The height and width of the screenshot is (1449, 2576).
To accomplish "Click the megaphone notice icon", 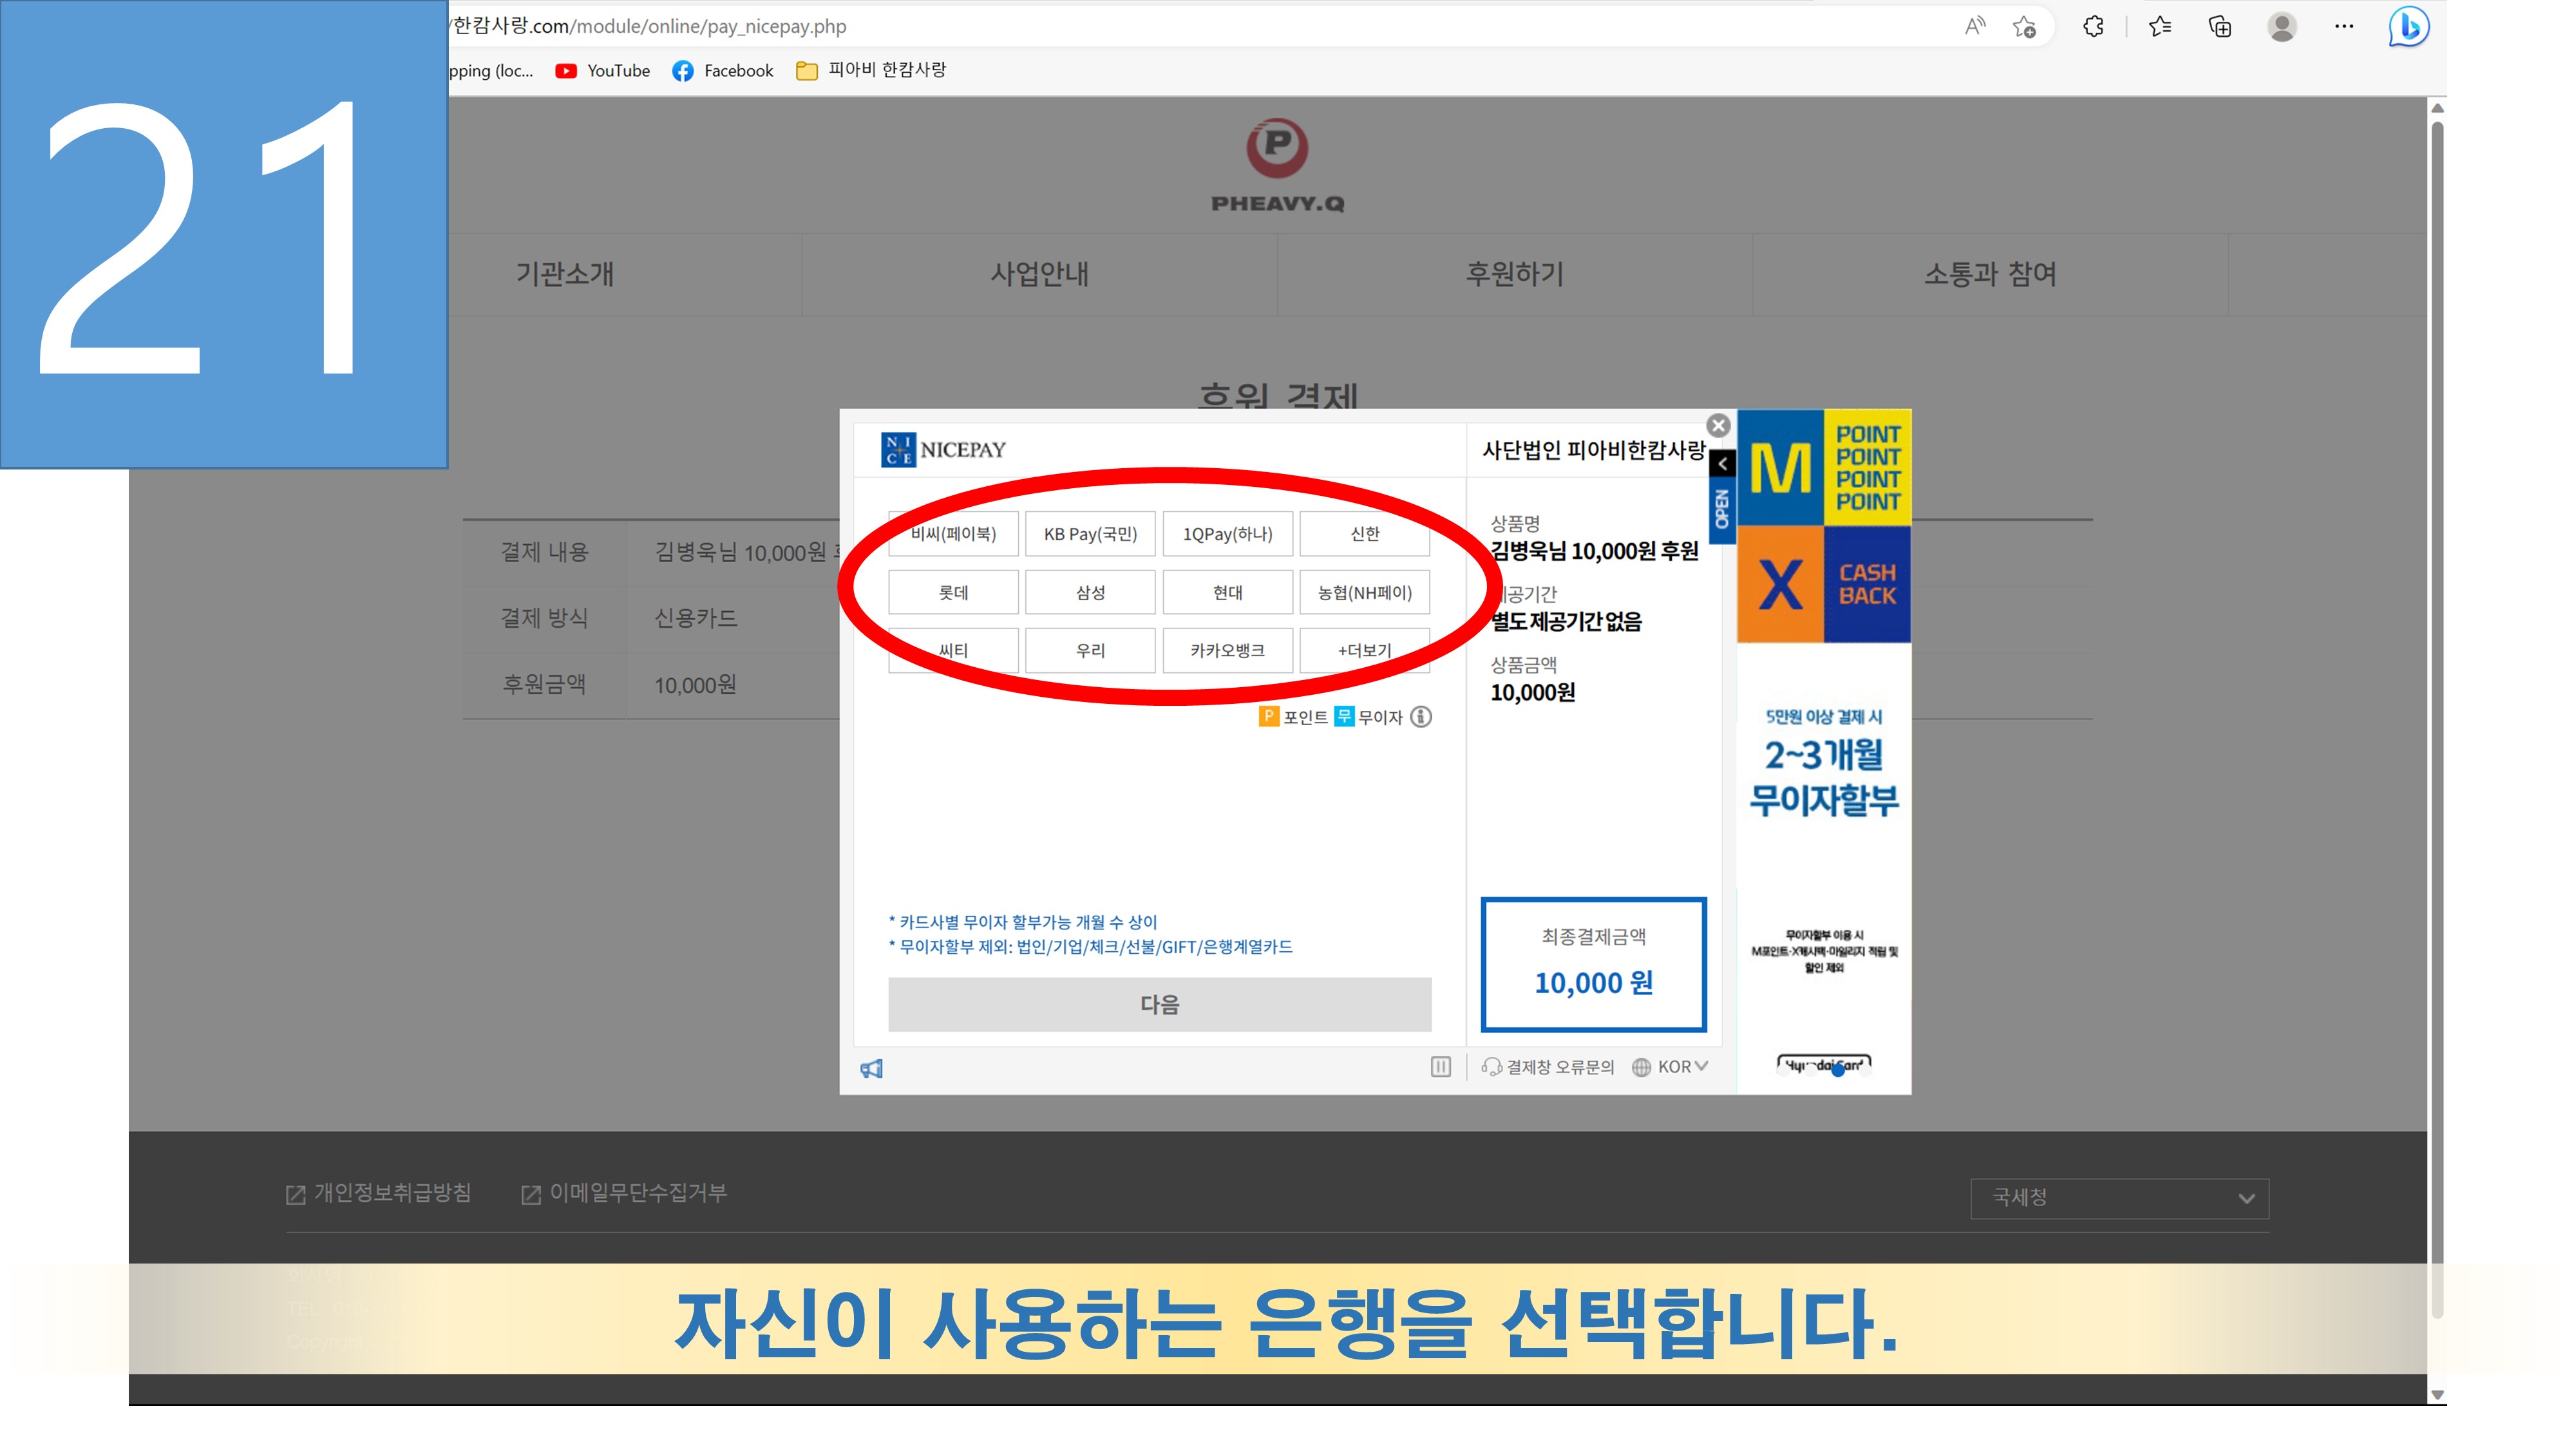I will 872,1068.
